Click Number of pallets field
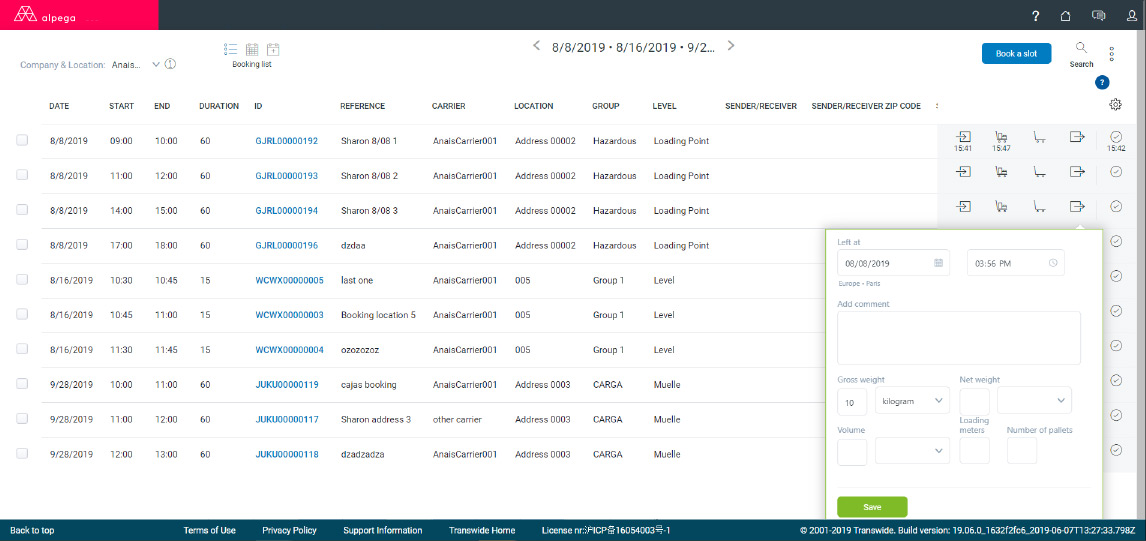This screenshot has height=541, width=1146. click(x=1022, y=451)
